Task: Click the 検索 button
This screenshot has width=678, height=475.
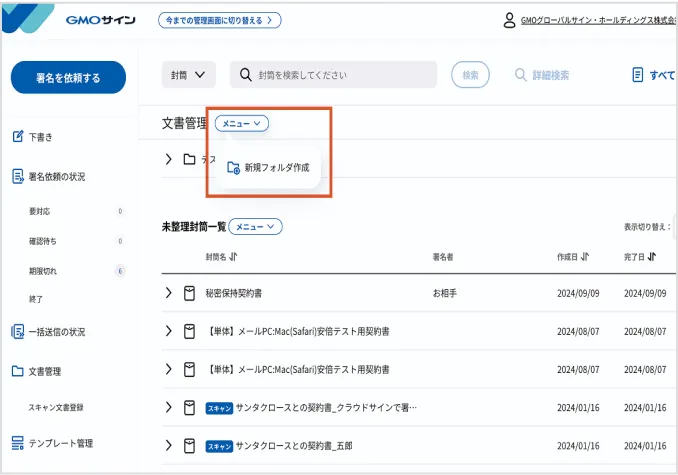Action: pos(470,75)
